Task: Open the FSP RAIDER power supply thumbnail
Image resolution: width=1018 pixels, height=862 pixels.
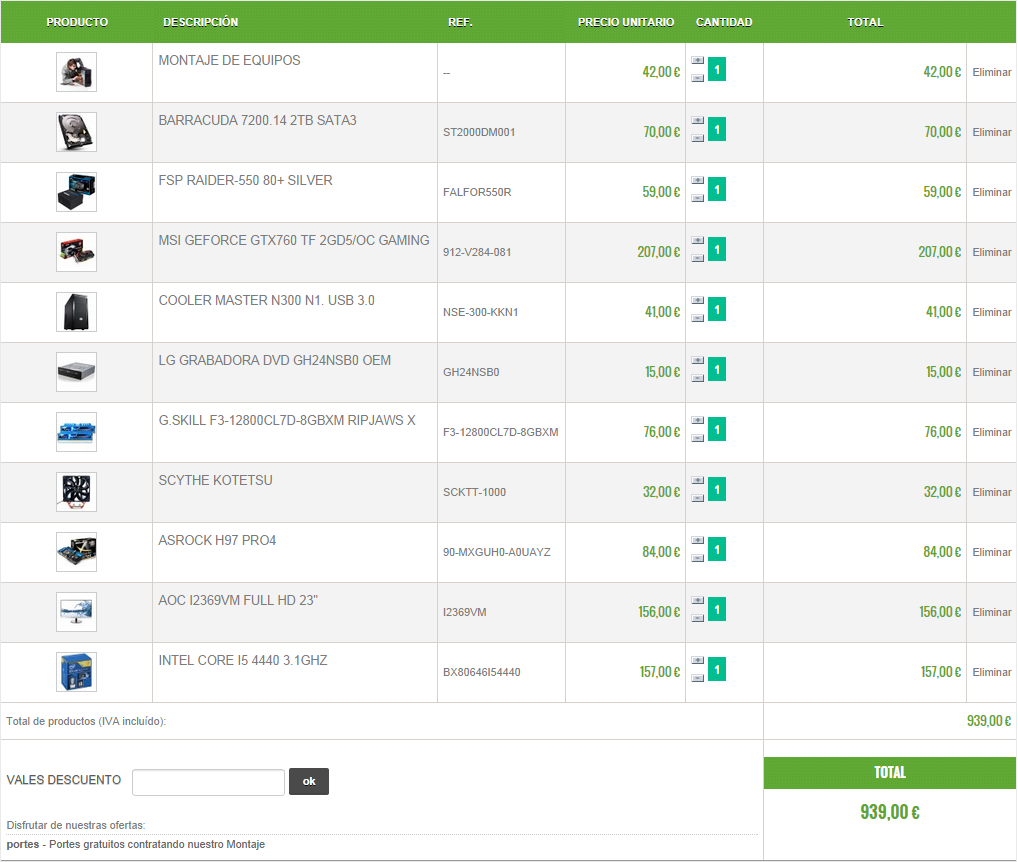Action: (x=77, y=192)
